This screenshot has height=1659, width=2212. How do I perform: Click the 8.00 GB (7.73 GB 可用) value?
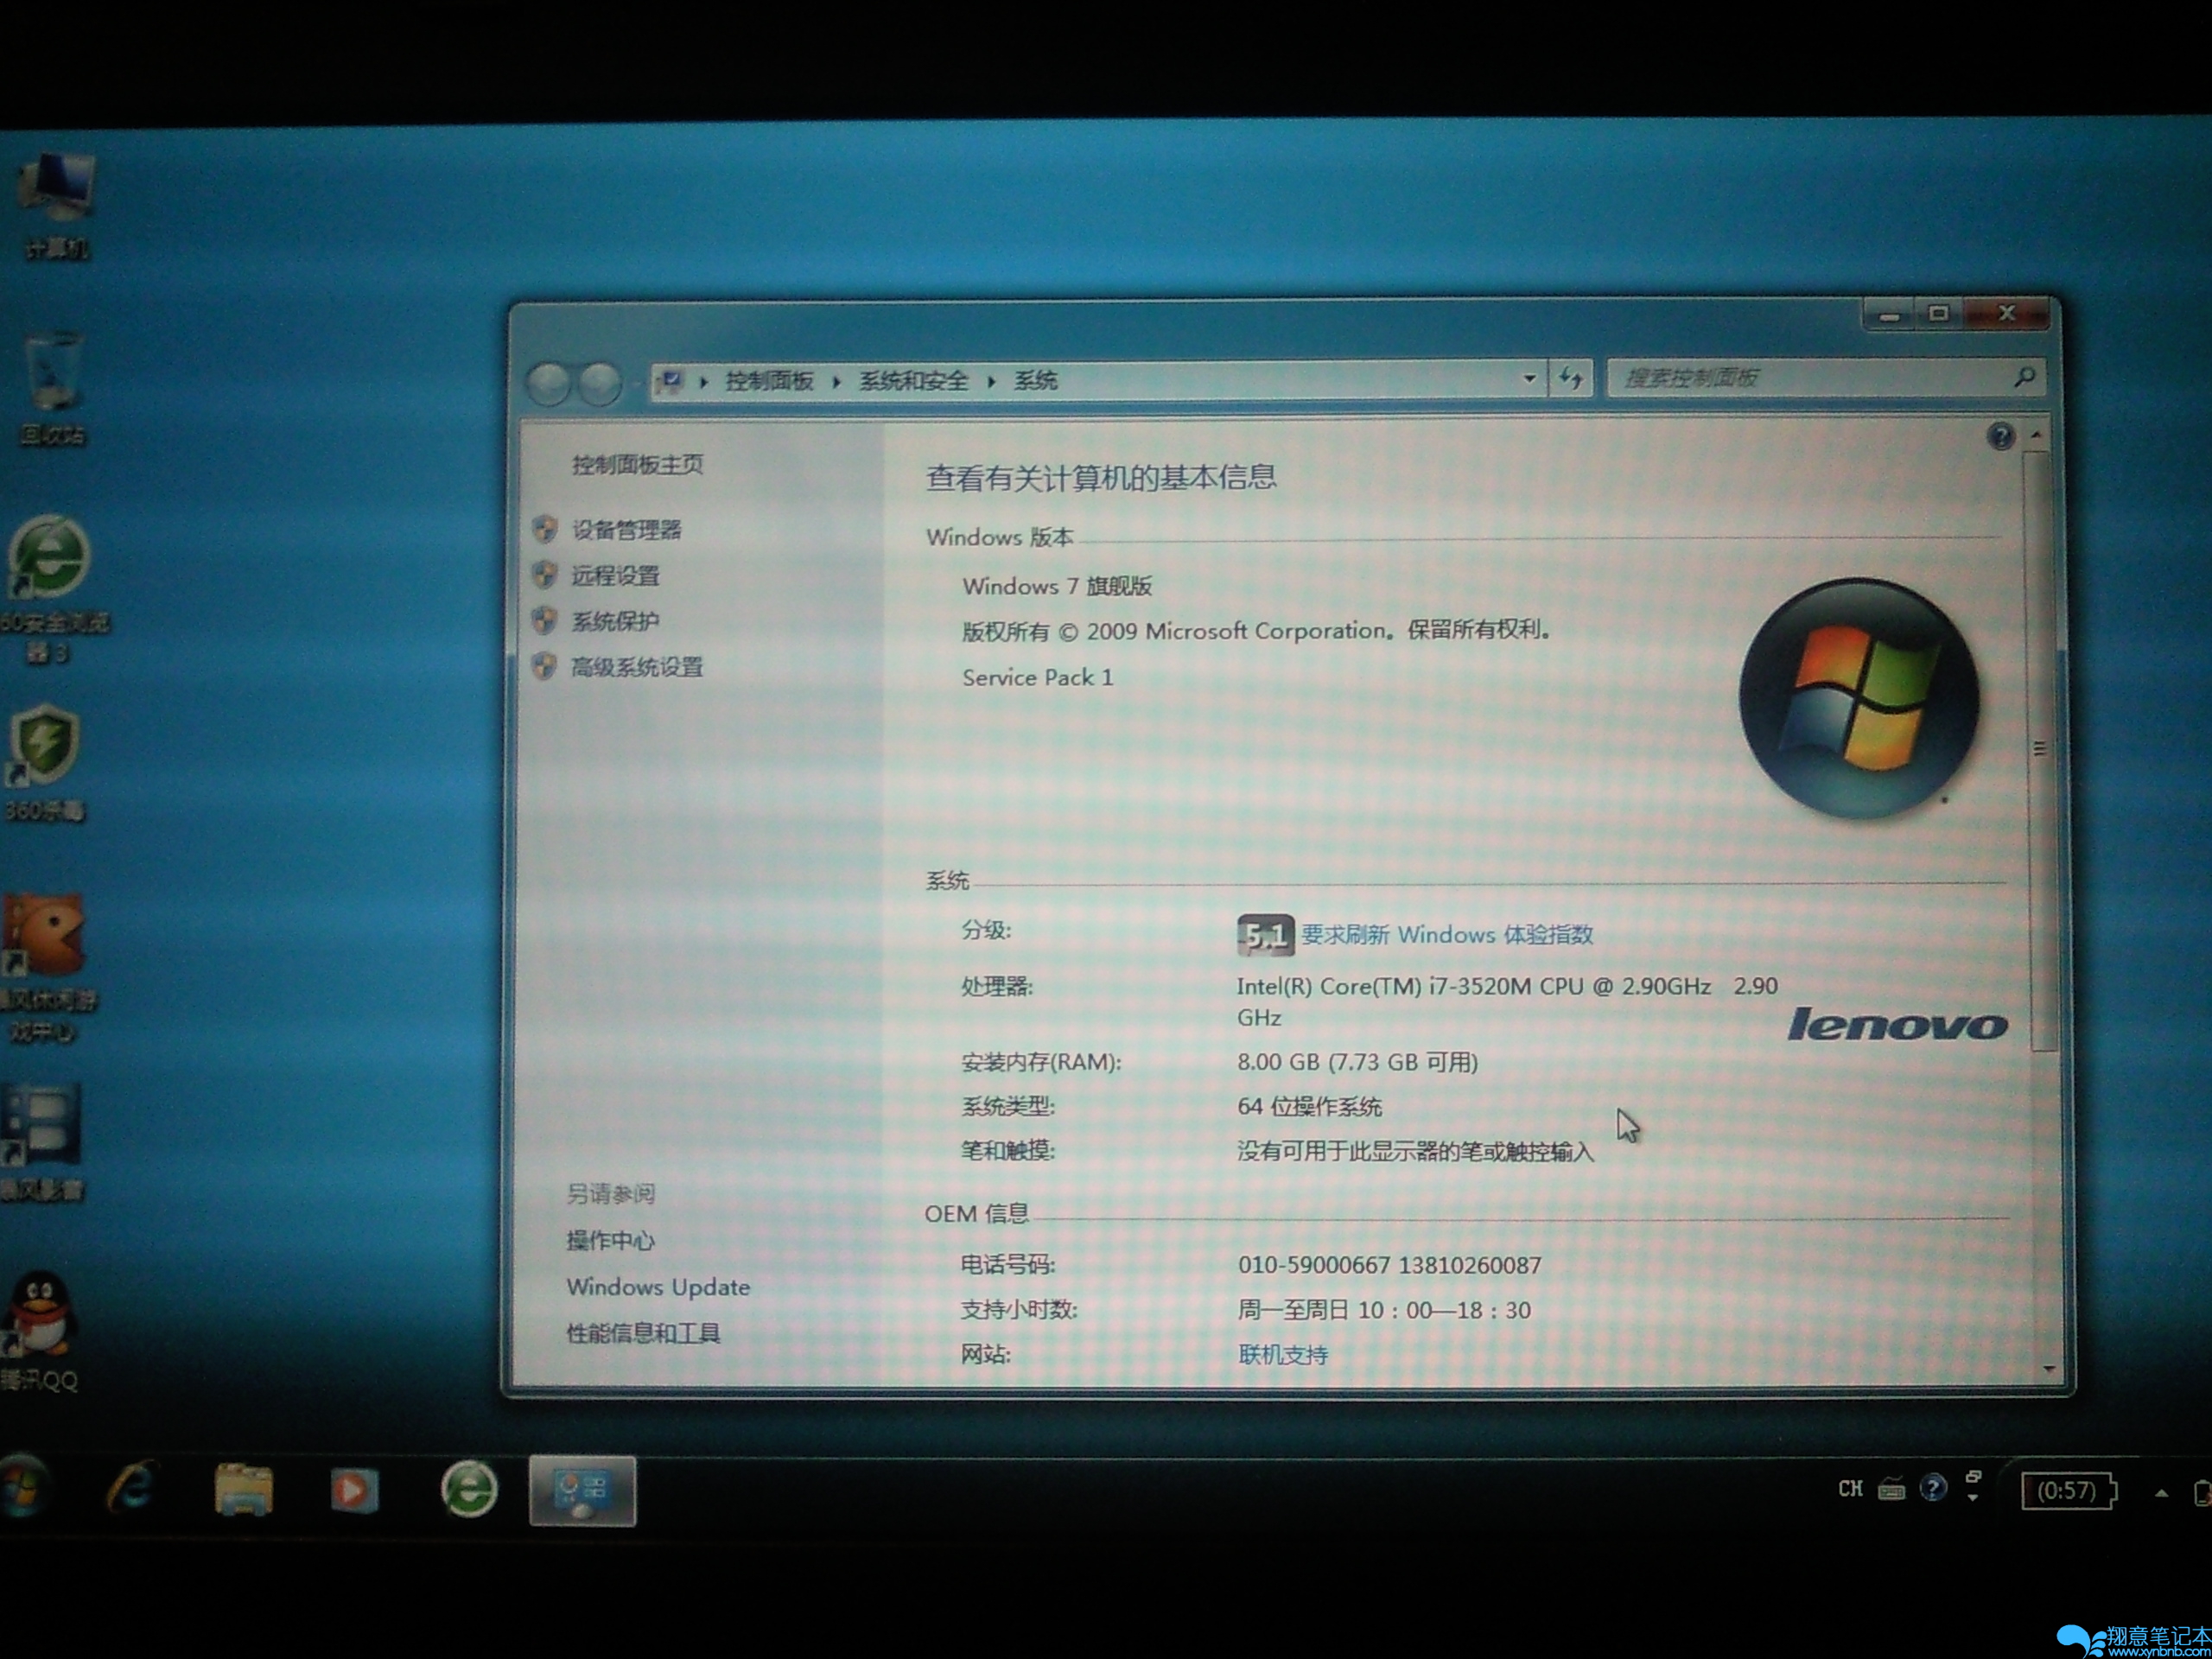click(x=1357, y=1062)
